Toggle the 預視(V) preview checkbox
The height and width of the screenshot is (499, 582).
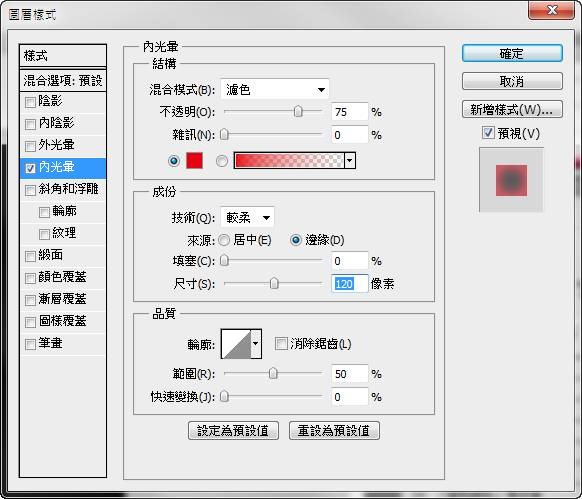[488, 133]
